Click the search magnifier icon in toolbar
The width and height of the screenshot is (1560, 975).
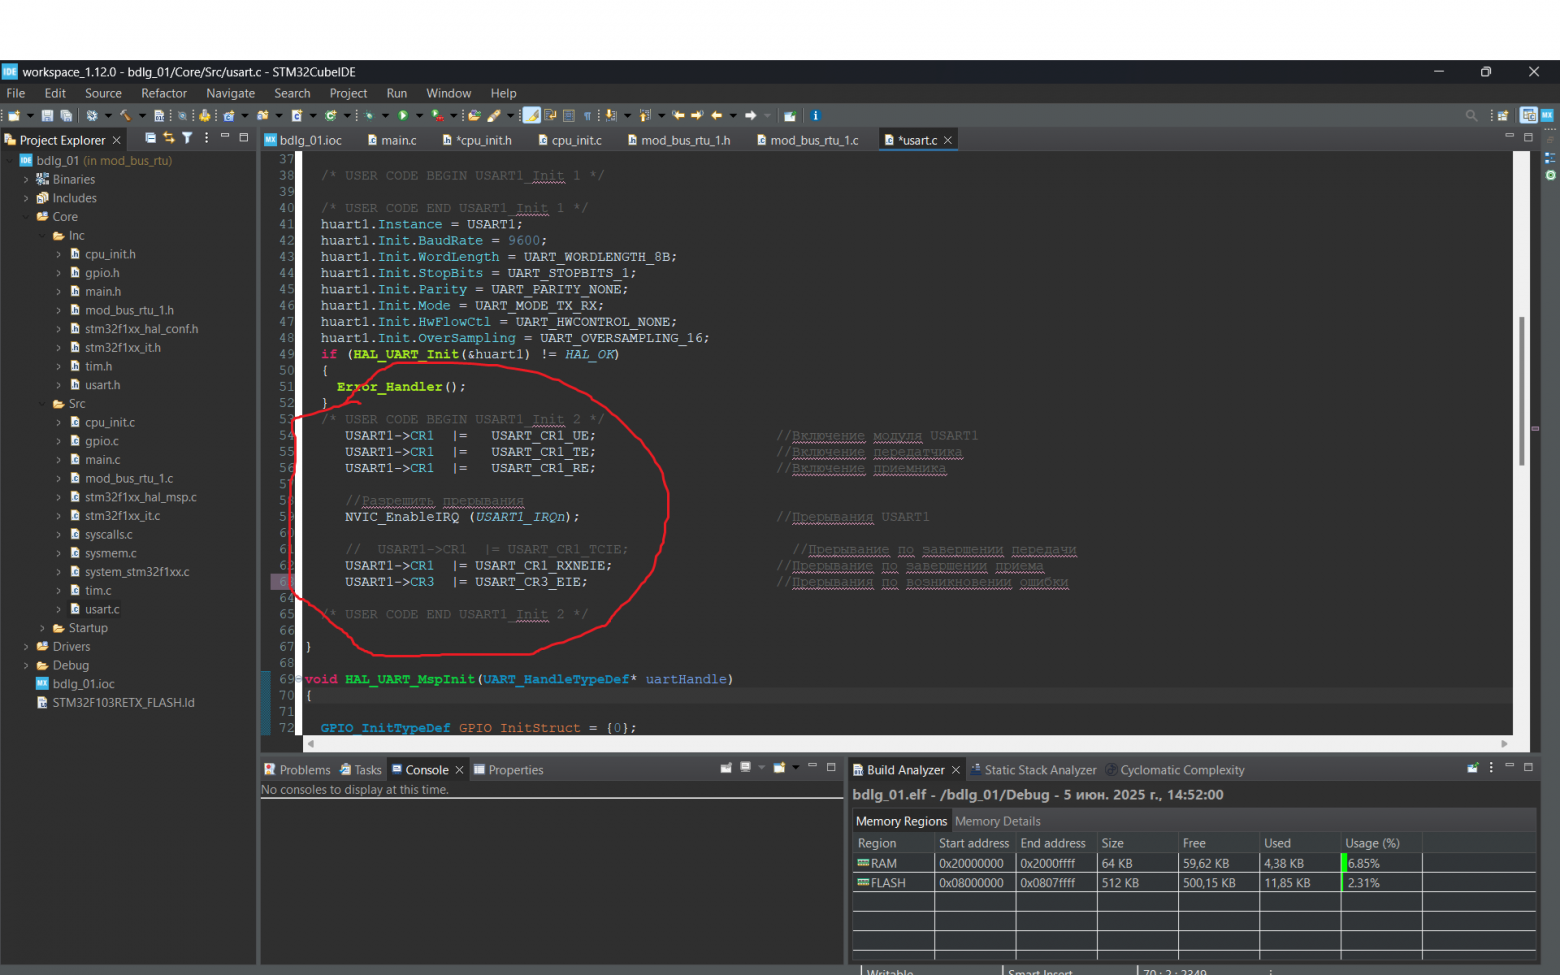pyautogui.click(x=1471, y=116)
